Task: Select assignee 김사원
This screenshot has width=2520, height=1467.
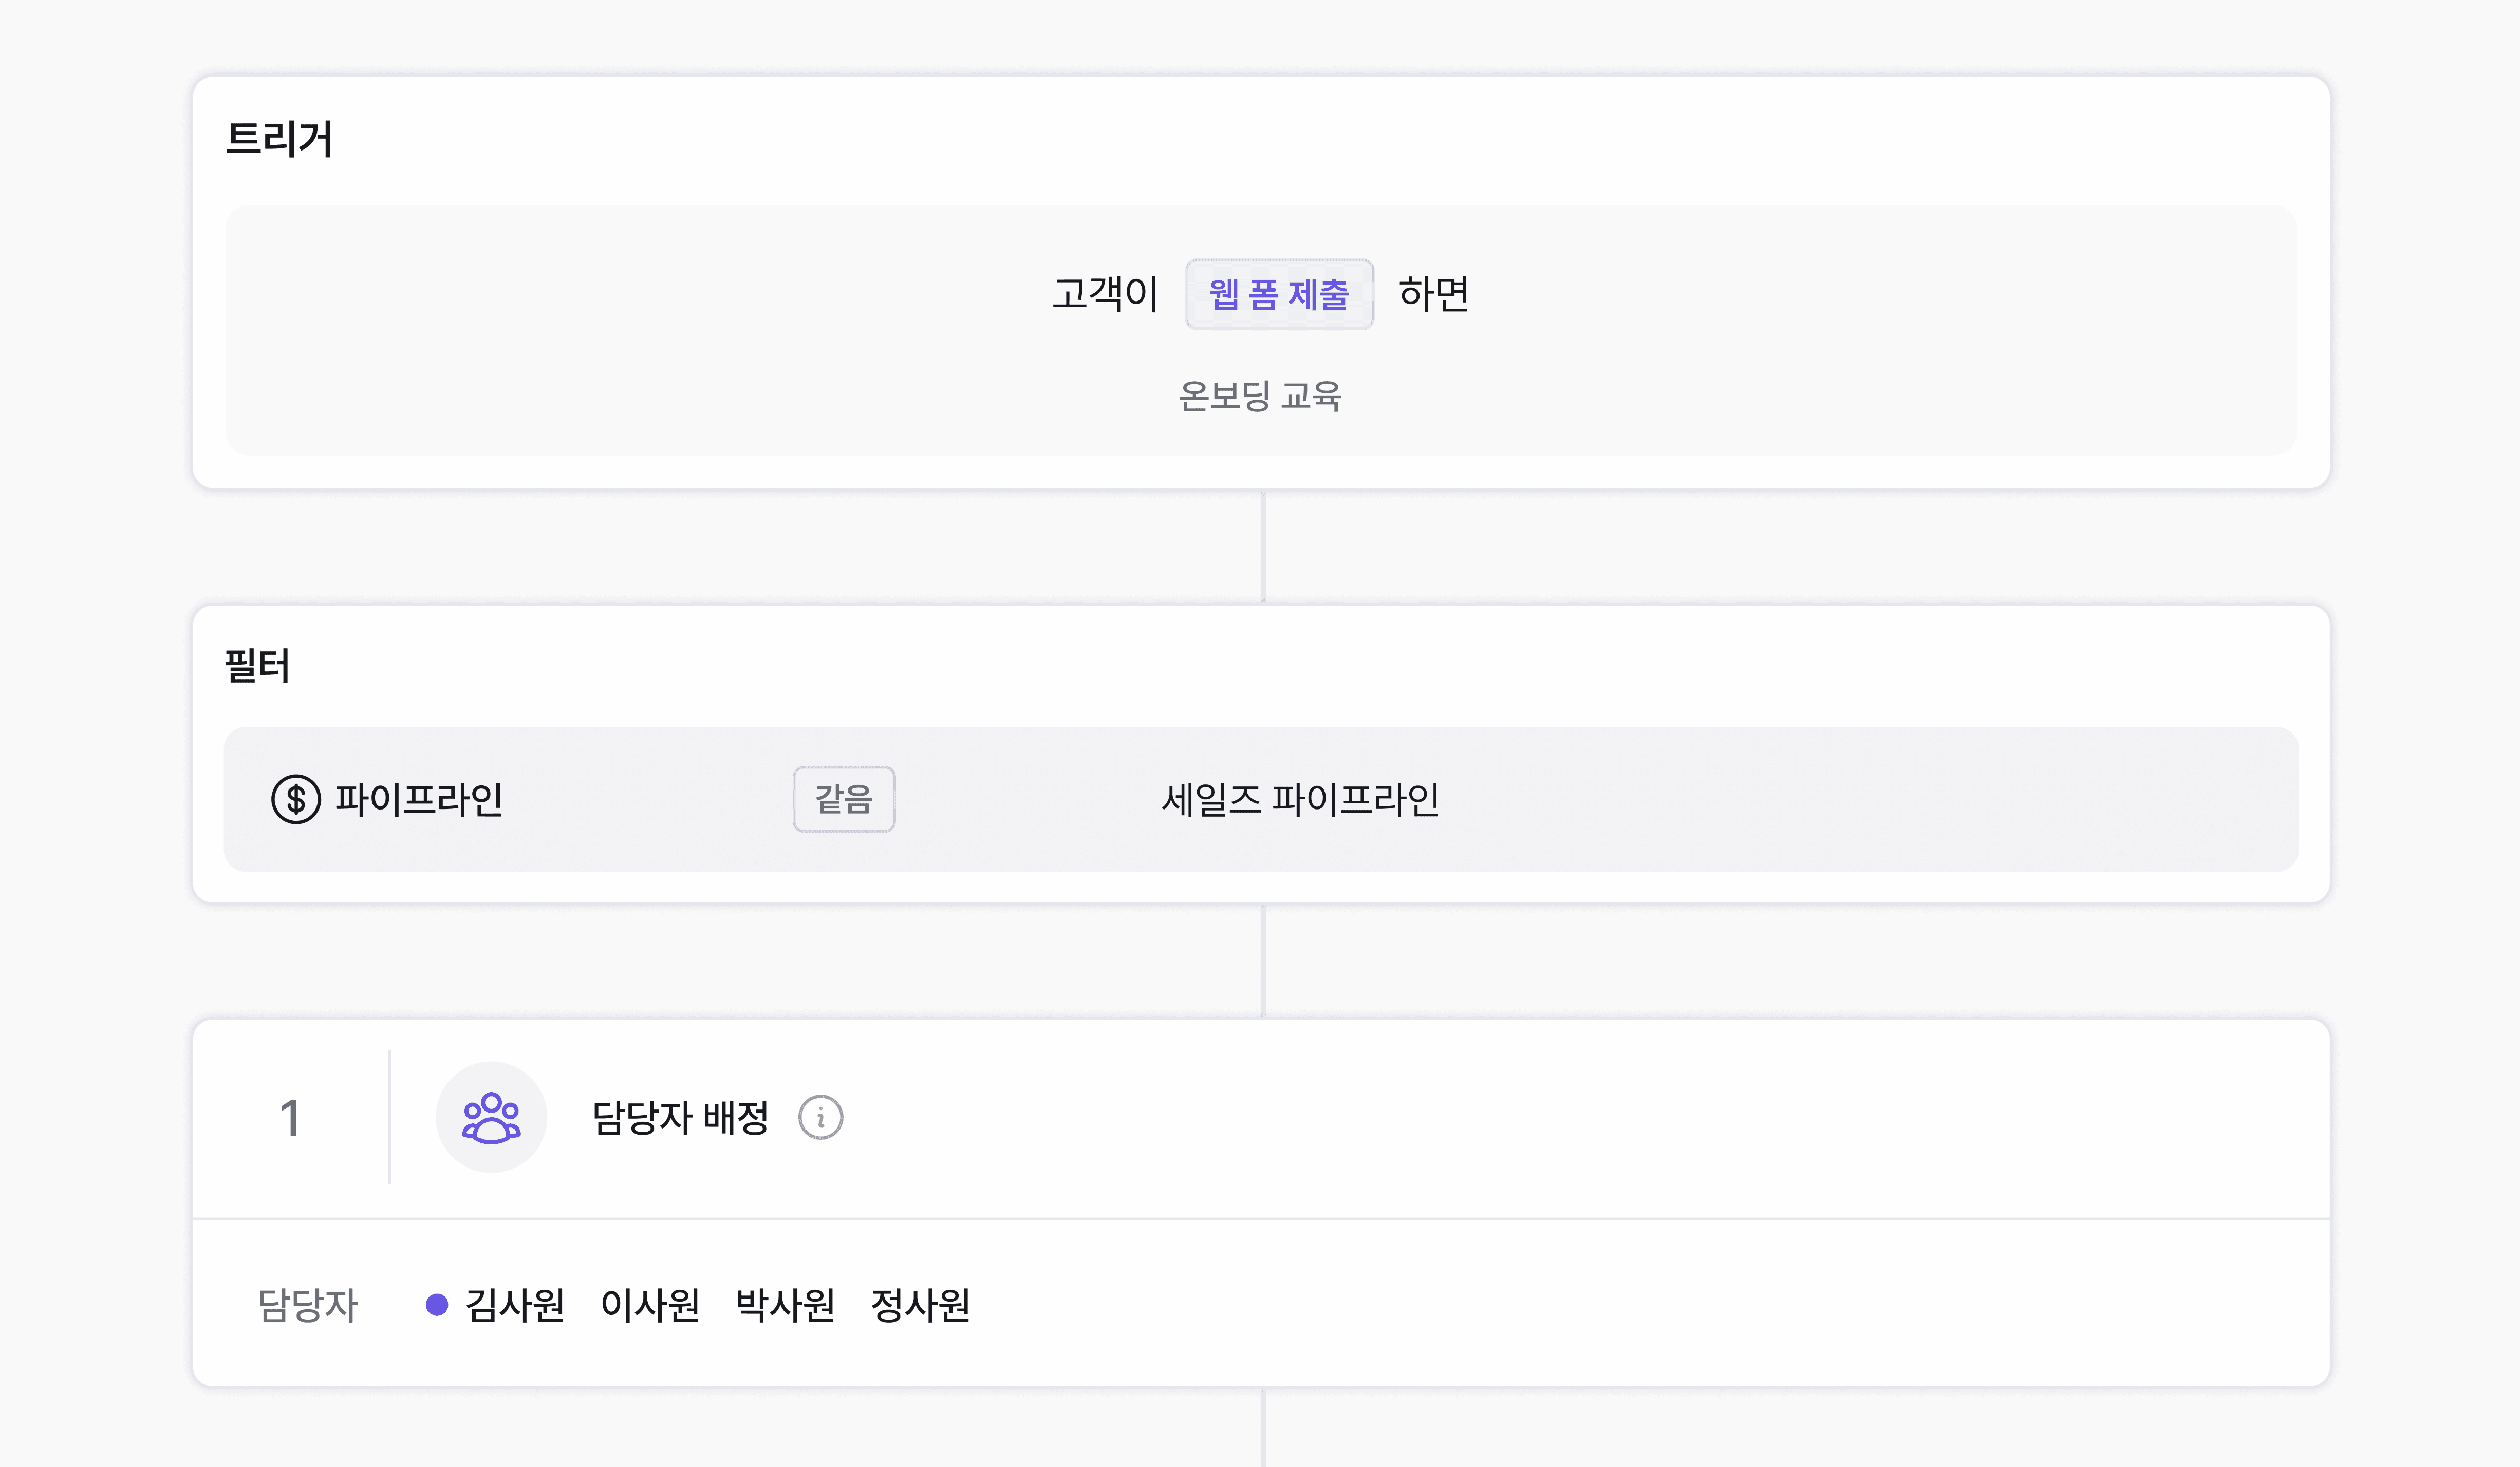Action: coord(515,1304)
